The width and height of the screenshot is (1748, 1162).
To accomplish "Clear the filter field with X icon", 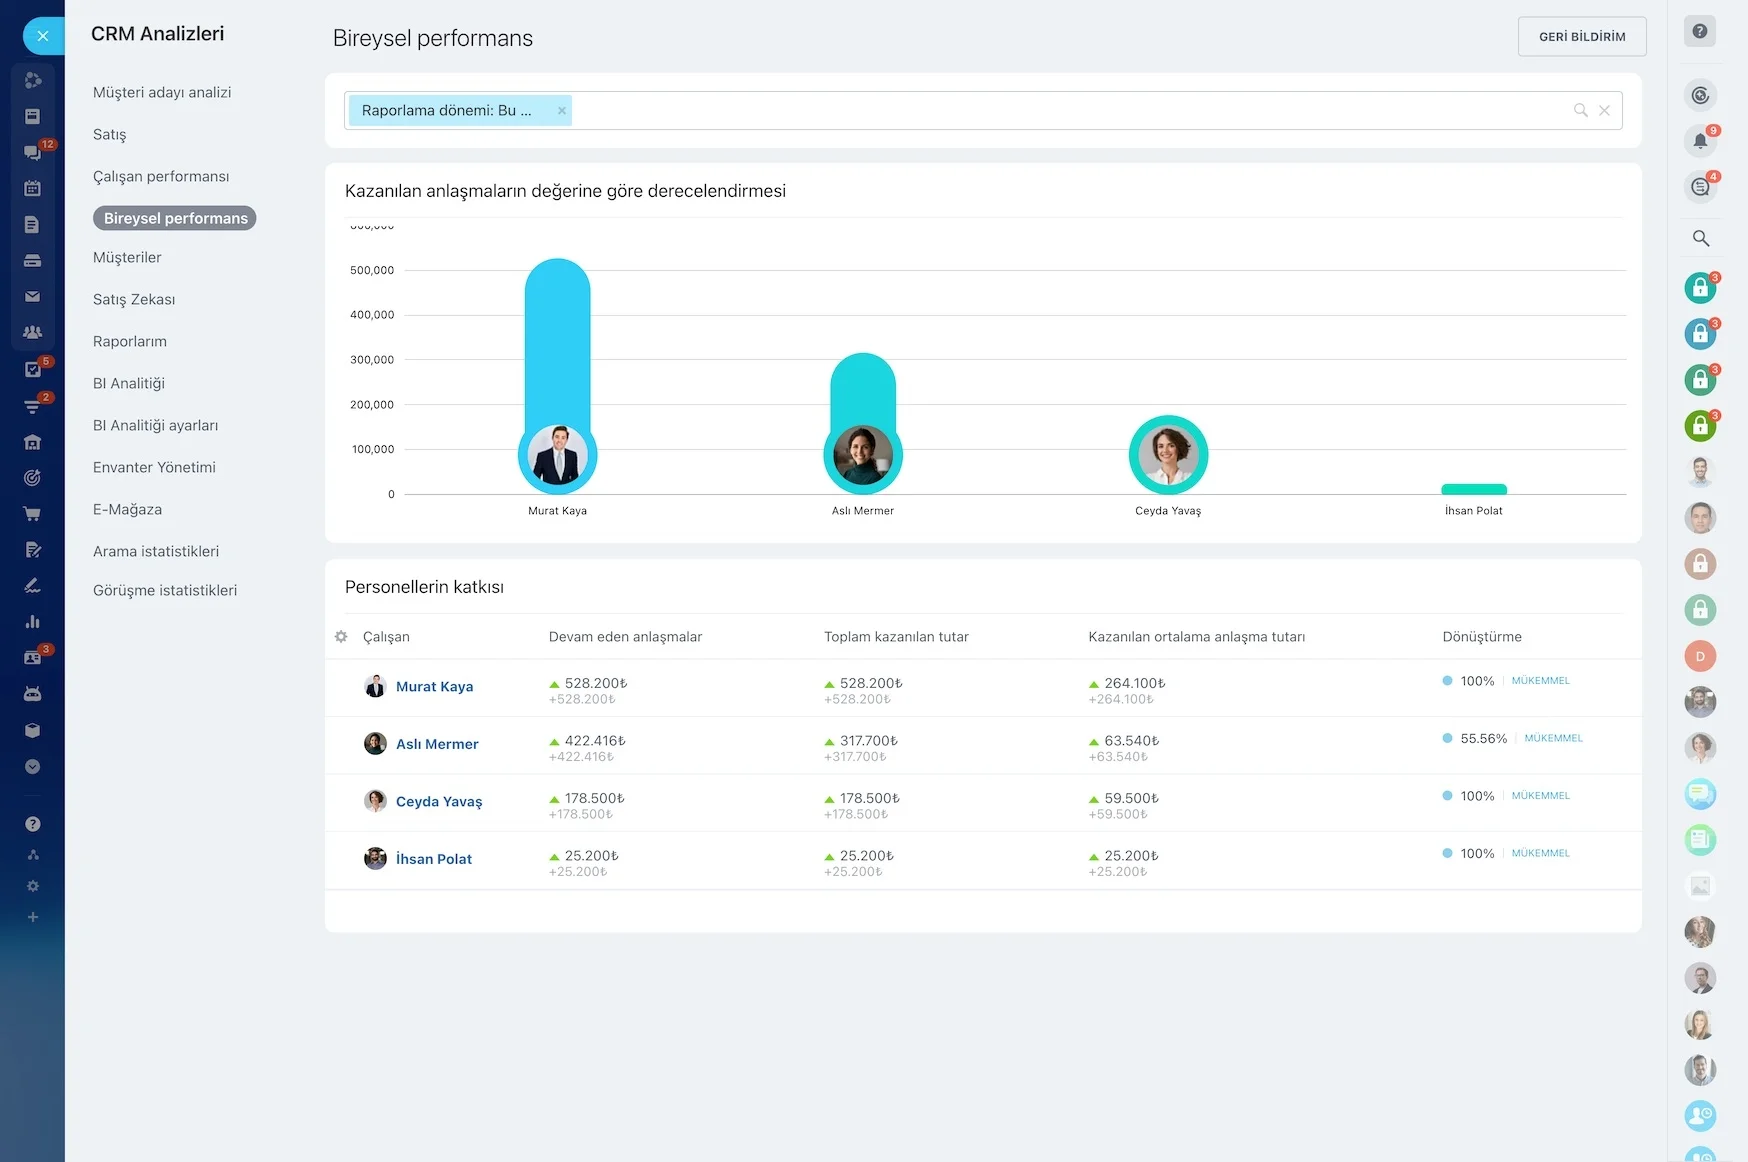I will point(1604,110).
